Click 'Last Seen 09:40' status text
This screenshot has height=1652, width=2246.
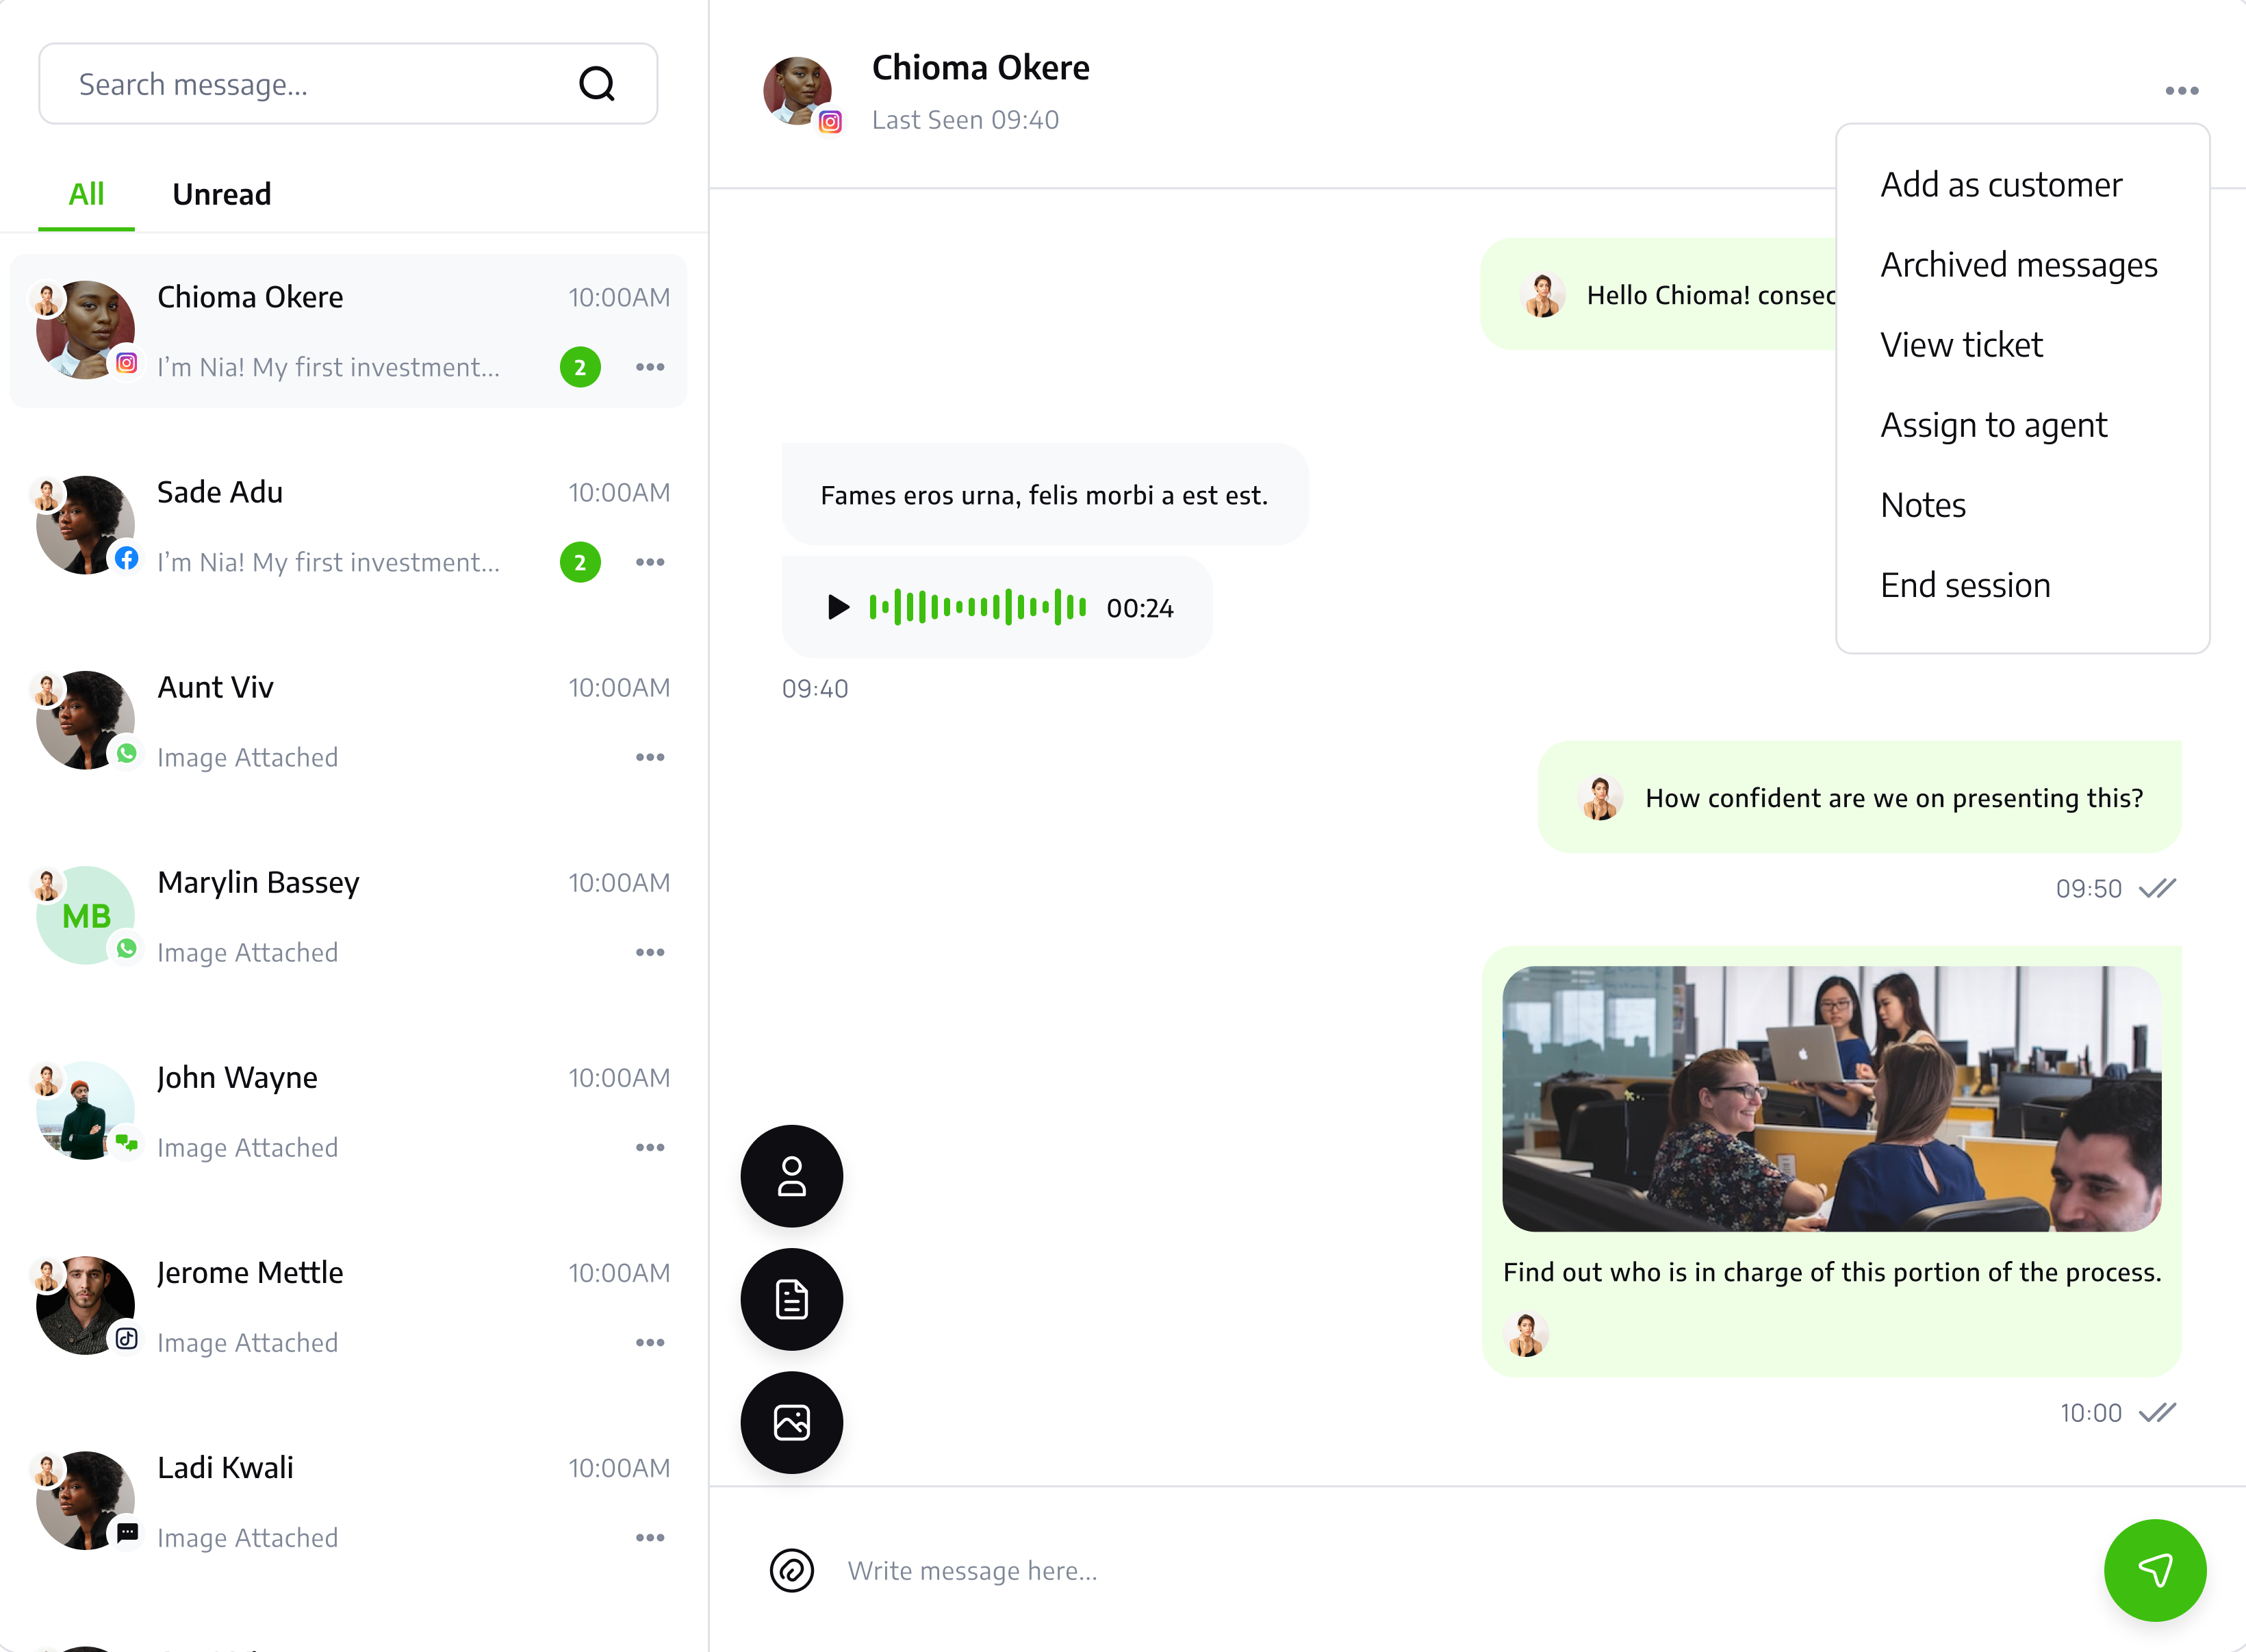pyautogui.click(x=965, y=120)
